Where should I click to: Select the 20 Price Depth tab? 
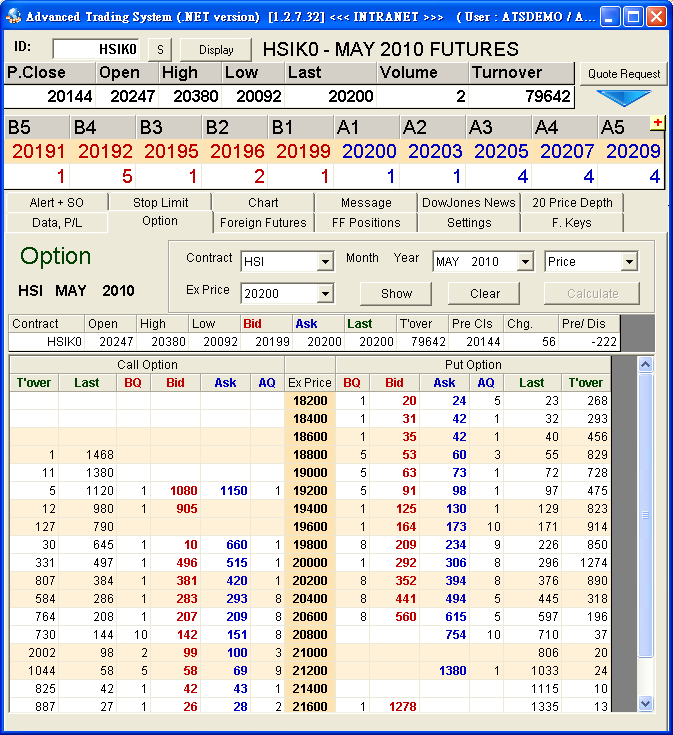574,202
